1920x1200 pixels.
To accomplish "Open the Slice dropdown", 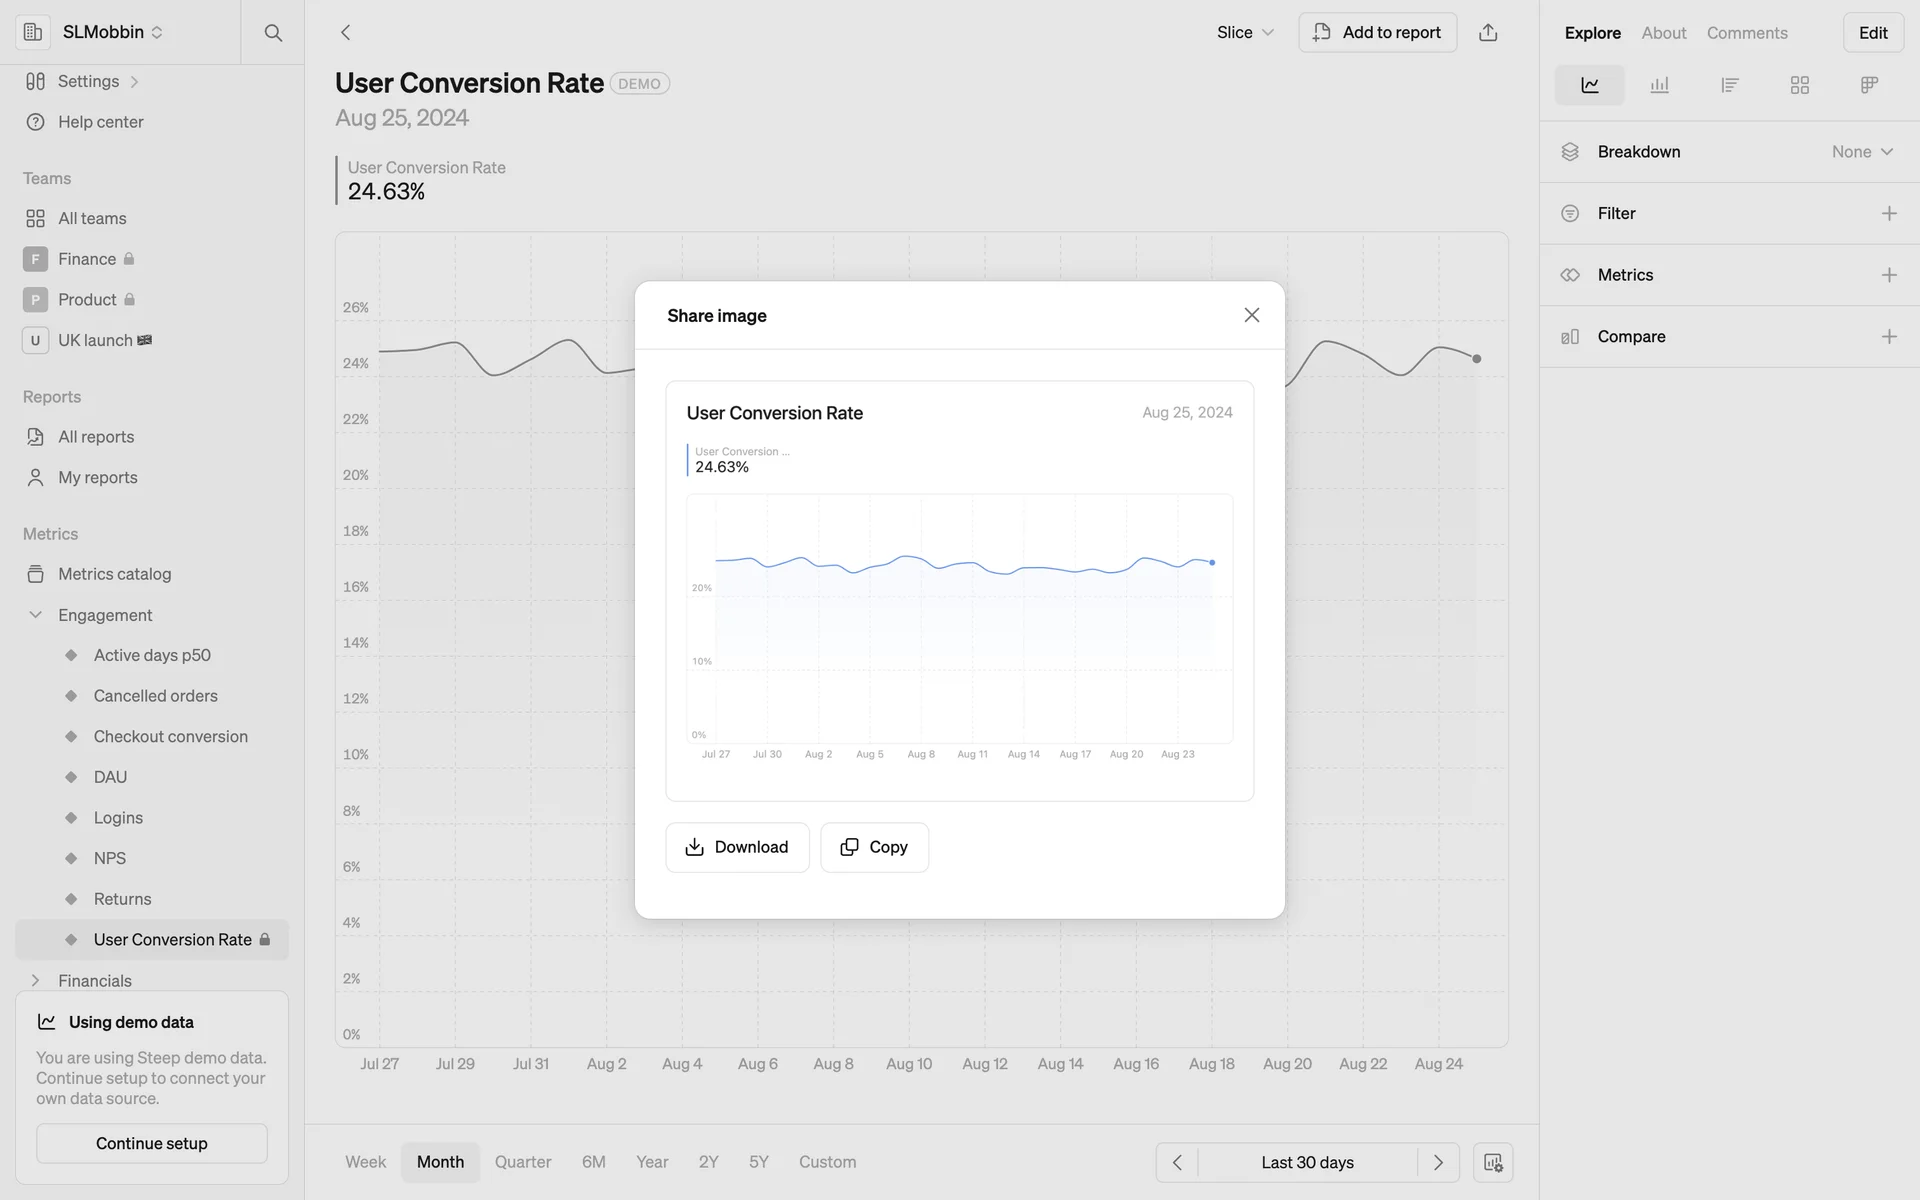I will coord(1244,33).
